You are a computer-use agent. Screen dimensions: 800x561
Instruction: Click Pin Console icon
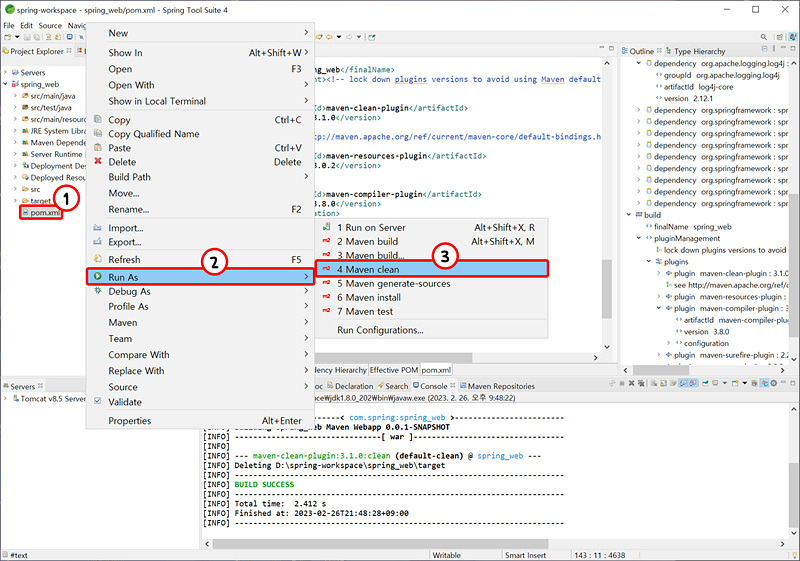[x=705, y=383]
